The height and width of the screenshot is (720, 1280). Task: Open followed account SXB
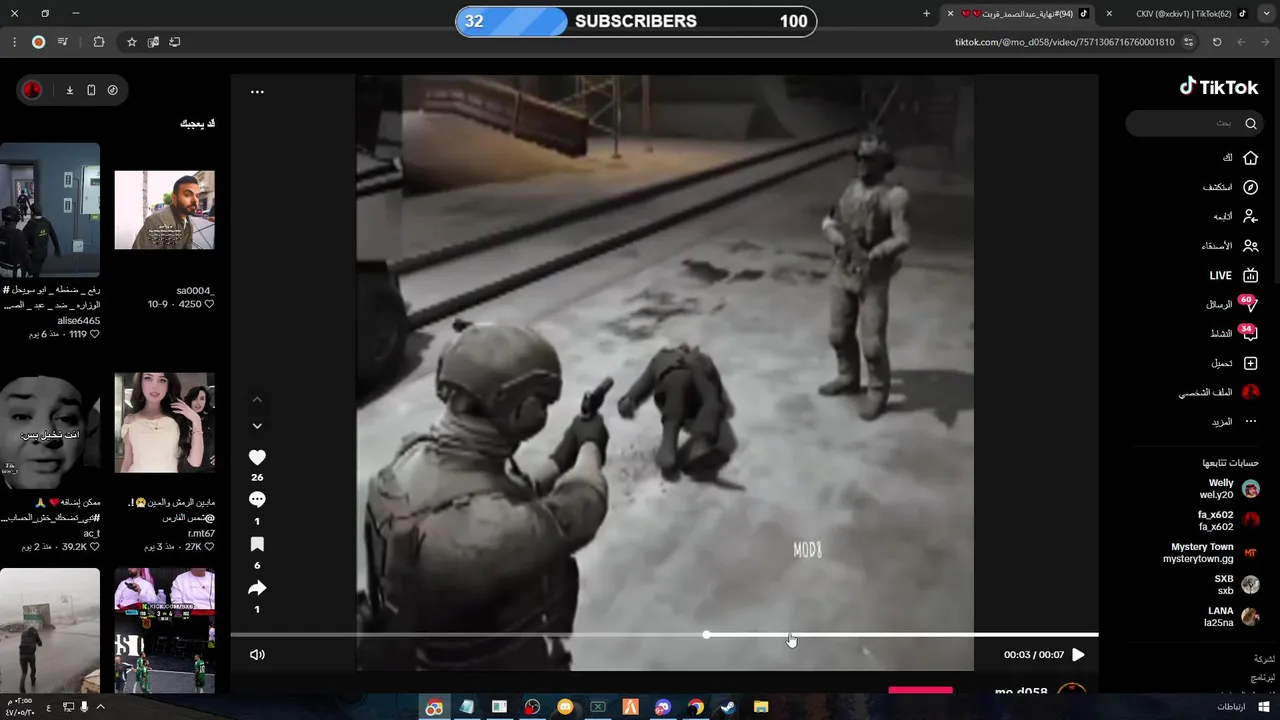tap(1237, 585)
